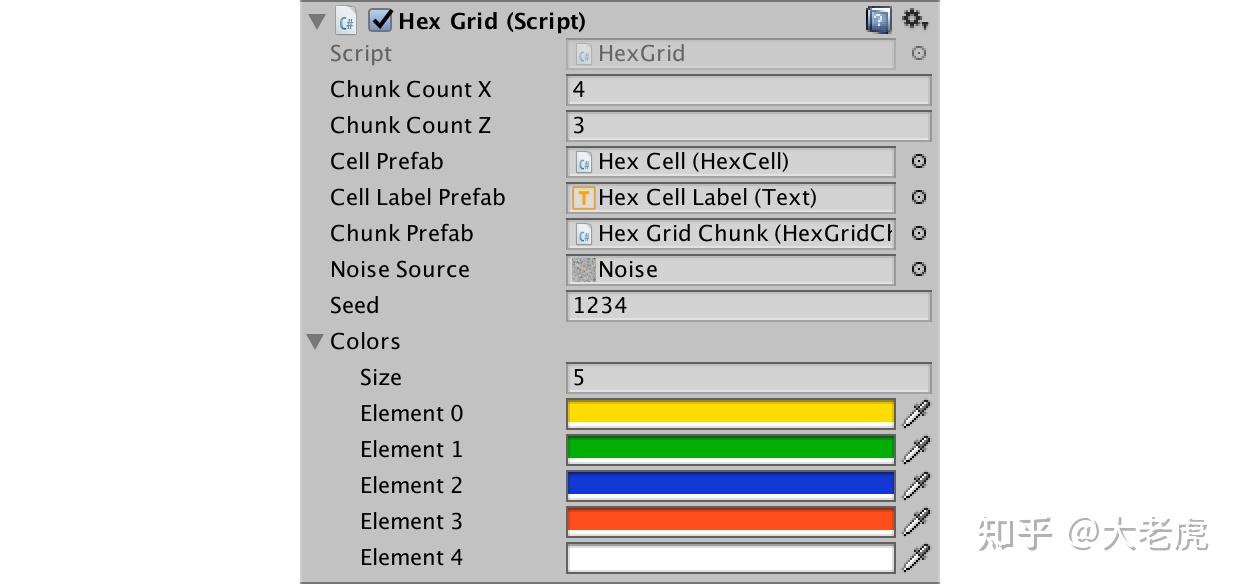
Task: Click the Noise Source property label
Action: click(400, 269)
